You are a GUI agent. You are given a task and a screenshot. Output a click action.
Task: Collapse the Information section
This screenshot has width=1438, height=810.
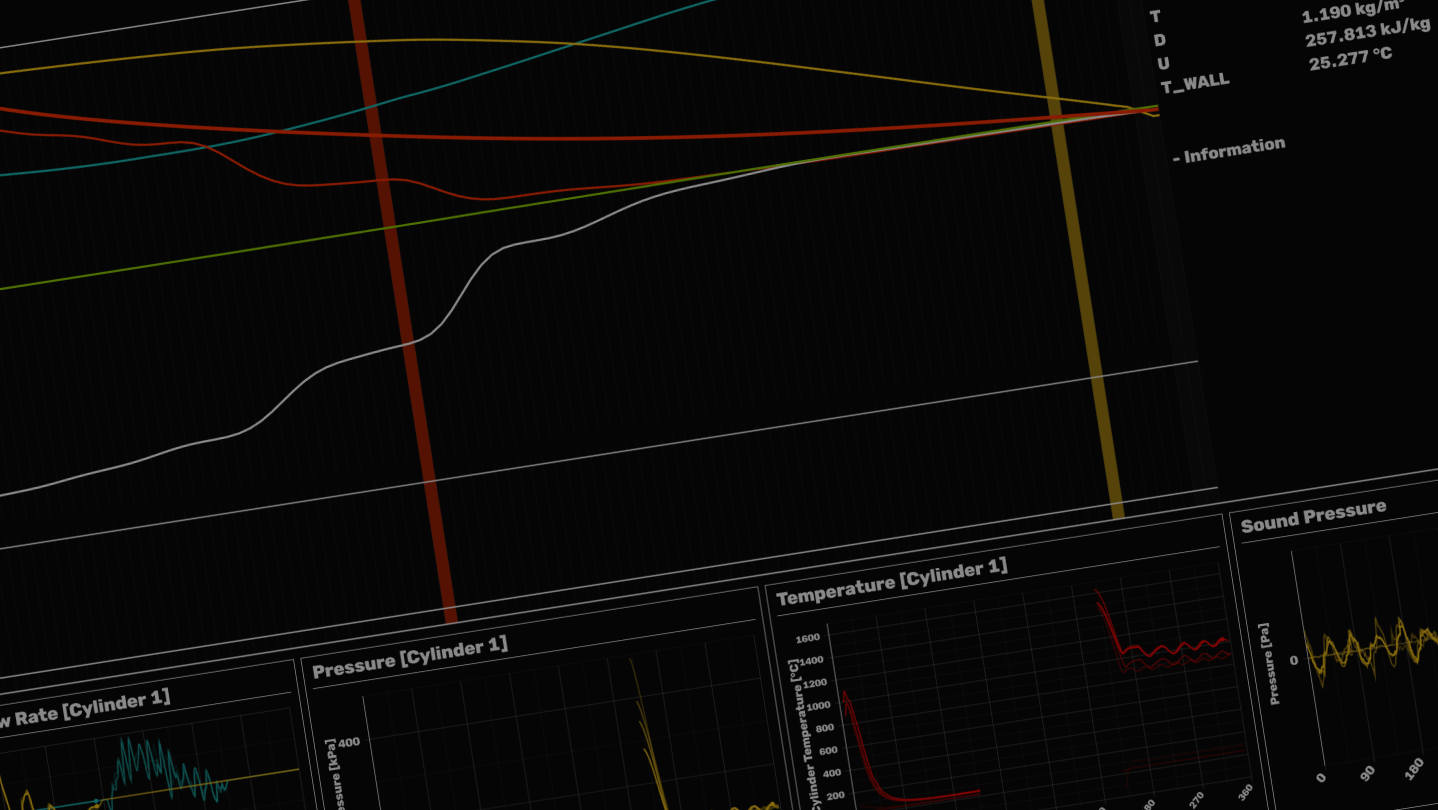(x=1229, y=150)
